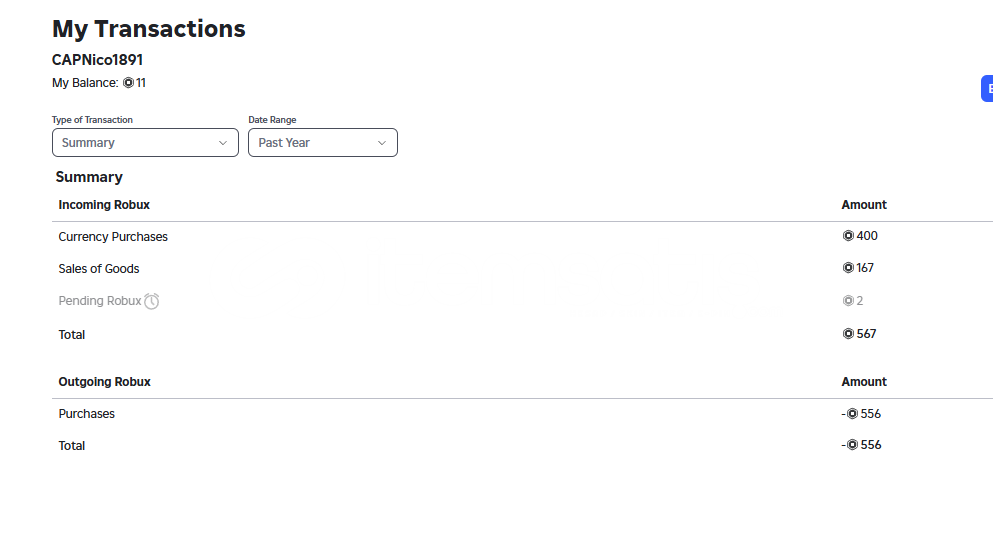Click the chevron in the Summary combo box
The height and width of the screenshot is (556, 993).
click(223, 143)
